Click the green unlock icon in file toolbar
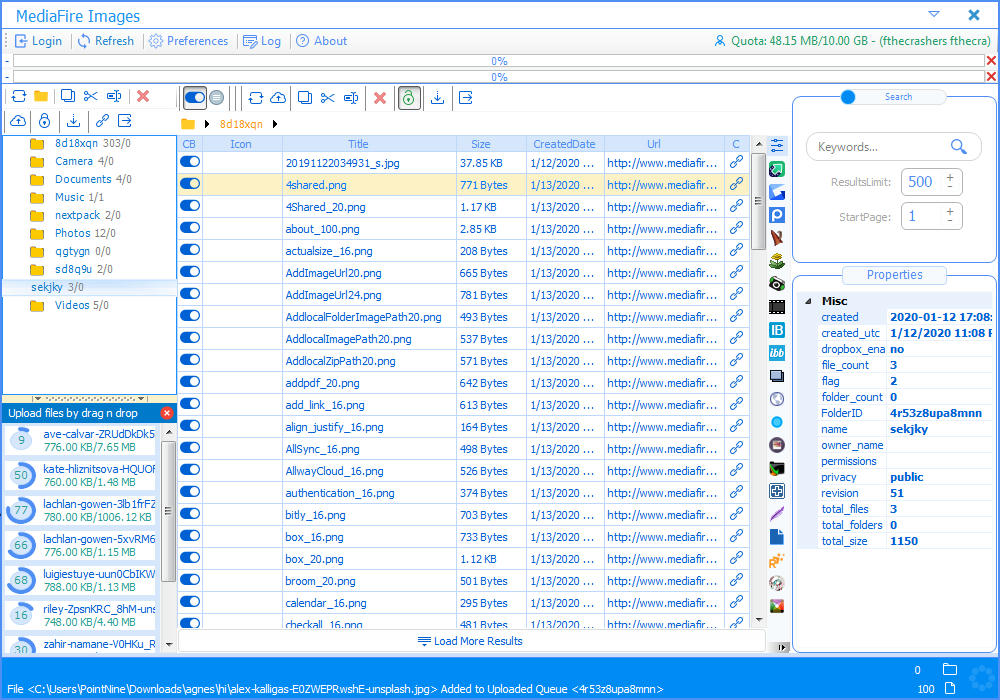 409,97
